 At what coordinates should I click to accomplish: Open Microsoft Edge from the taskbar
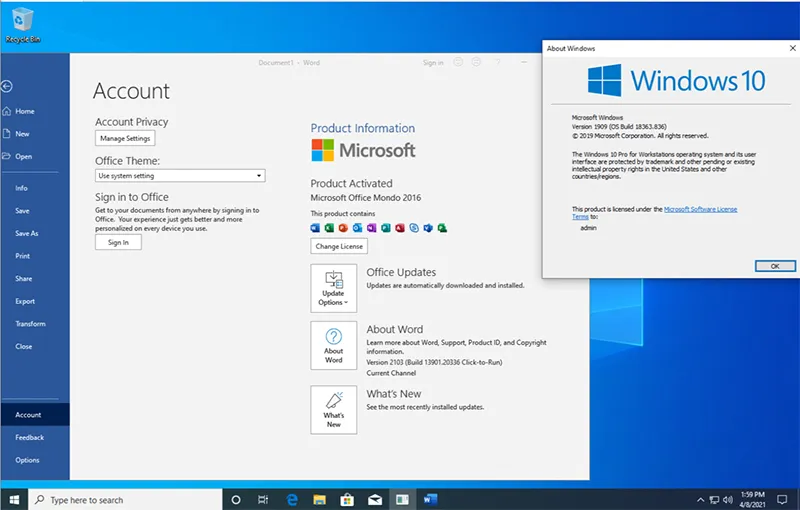coord(294,499)
